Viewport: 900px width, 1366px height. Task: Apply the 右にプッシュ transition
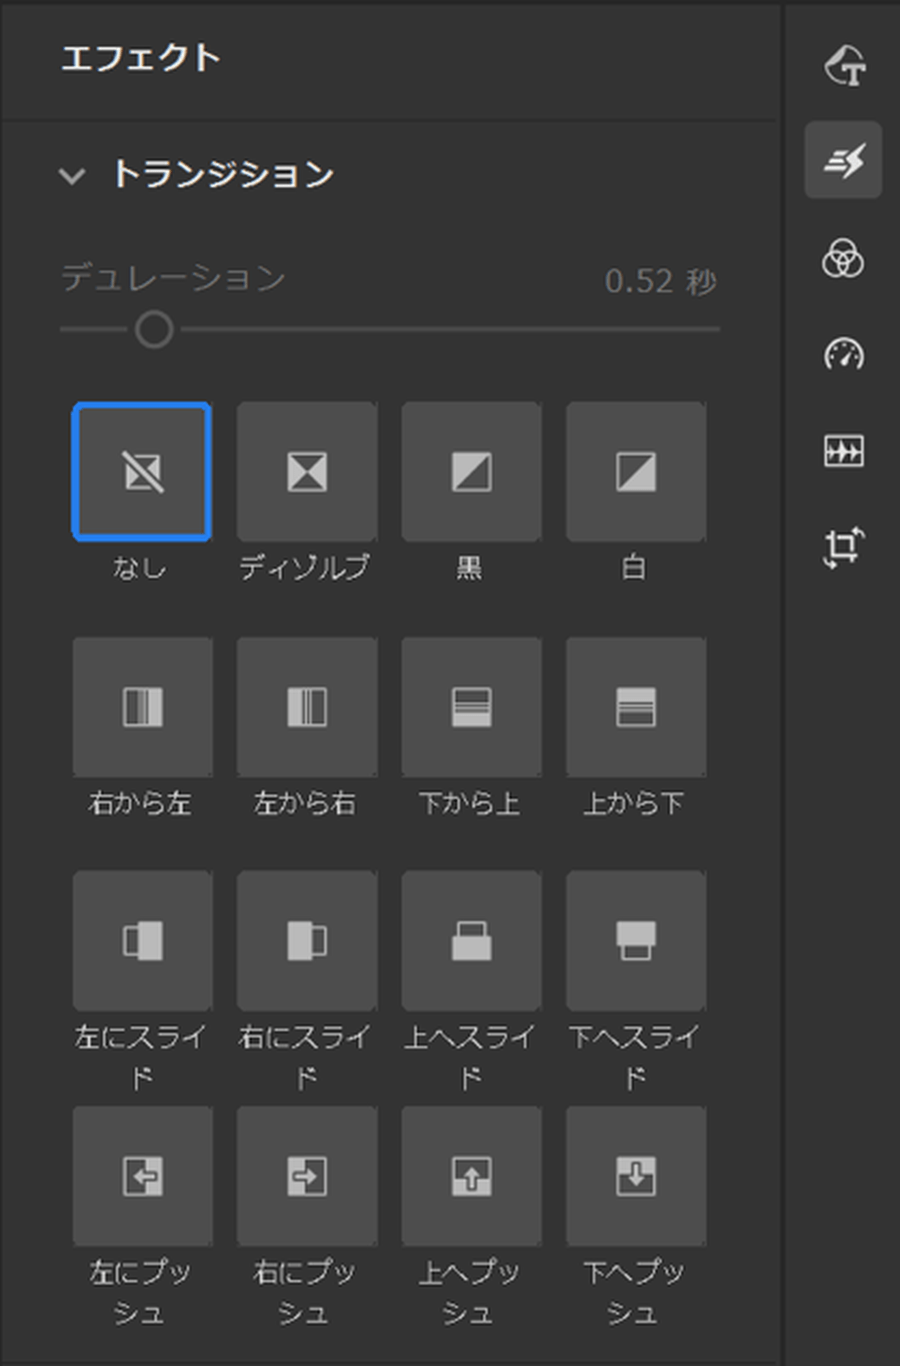(x=307, y=1176)
